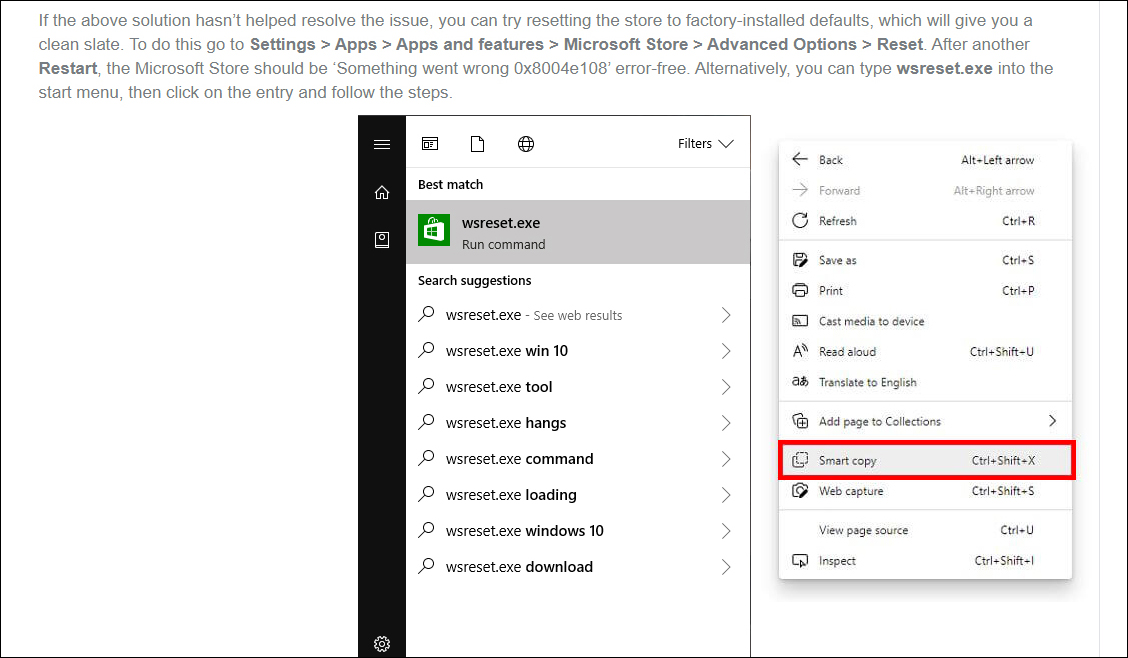Open the settings gear in search sidebar

(x=382, y=644)
